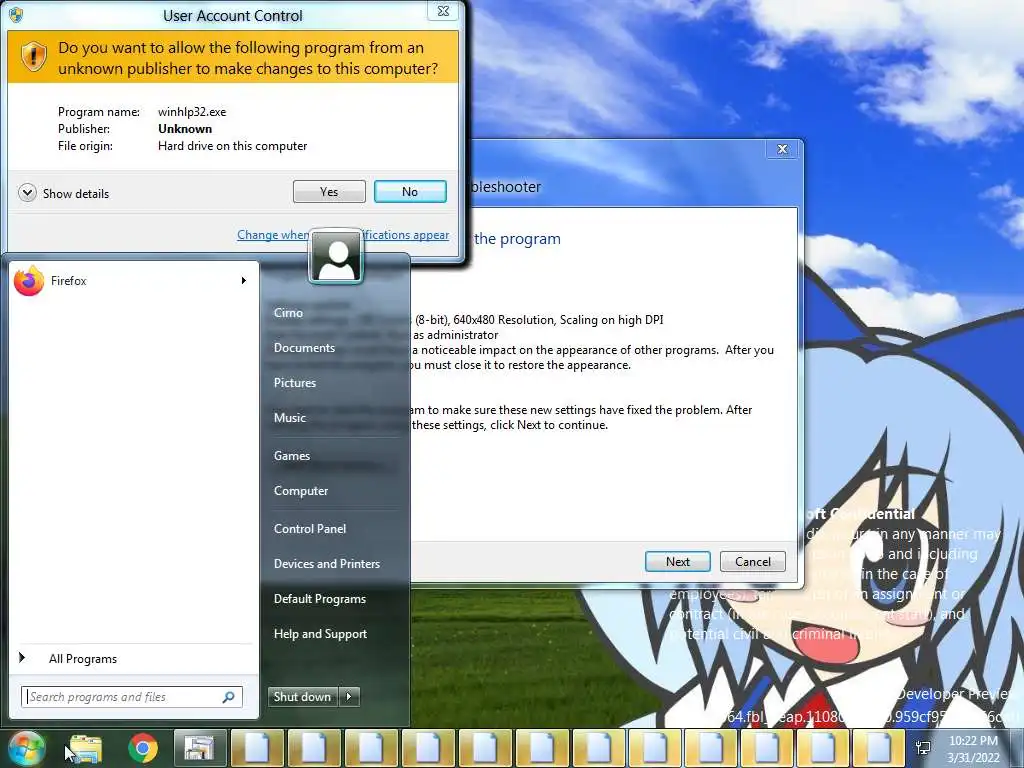Image resolution: width=1024 pixels, height=768 pixels.
Task: Click 'Hard drive on this computer' text
Action: click(x=232, y=146)
